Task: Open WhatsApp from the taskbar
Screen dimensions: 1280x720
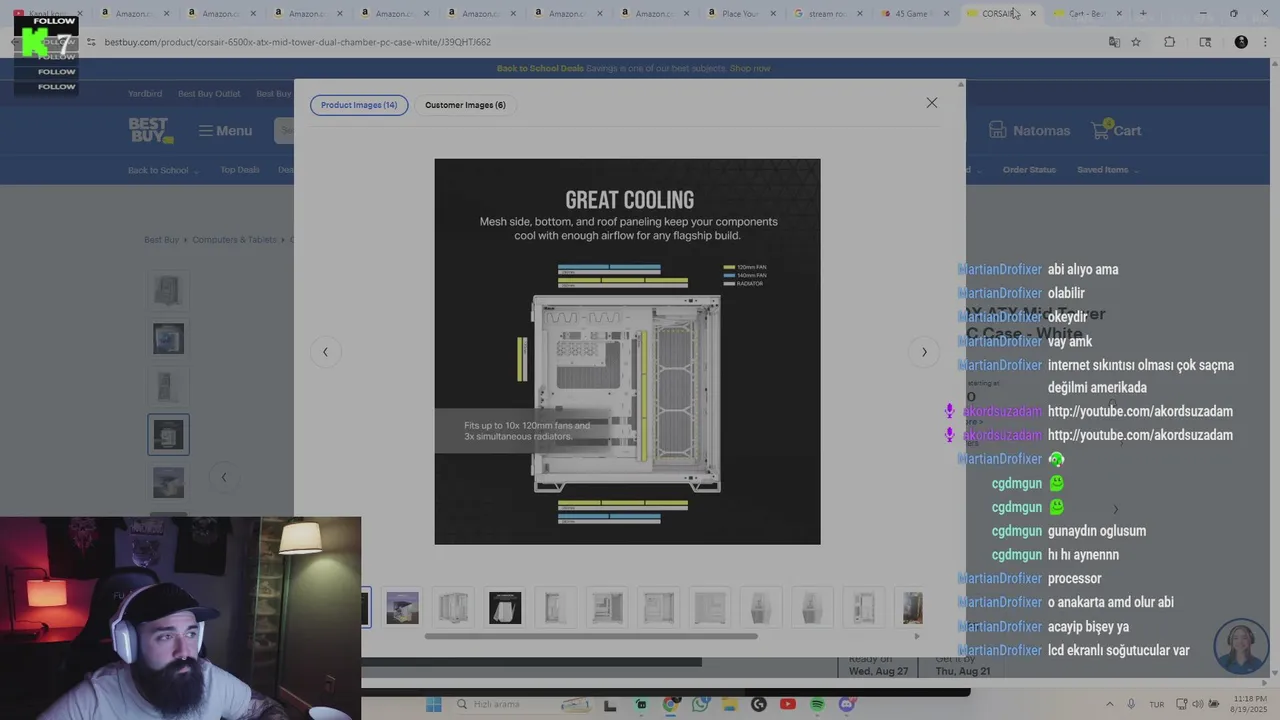Action: [x=700, y=704]
